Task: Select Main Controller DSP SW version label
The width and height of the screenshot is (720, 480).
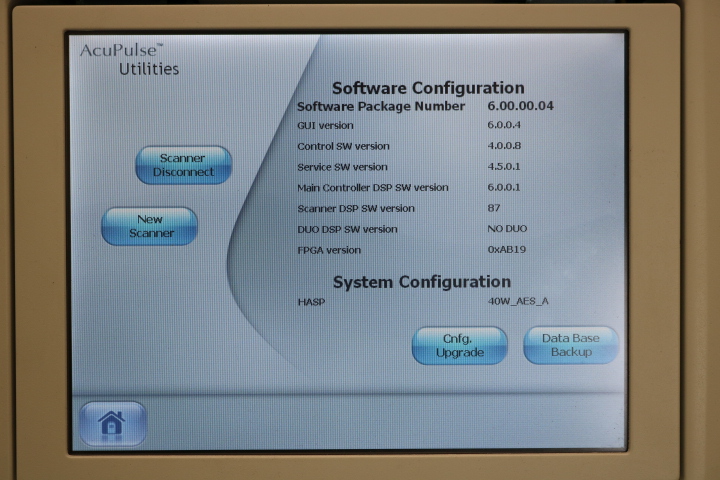Action: 372,187
